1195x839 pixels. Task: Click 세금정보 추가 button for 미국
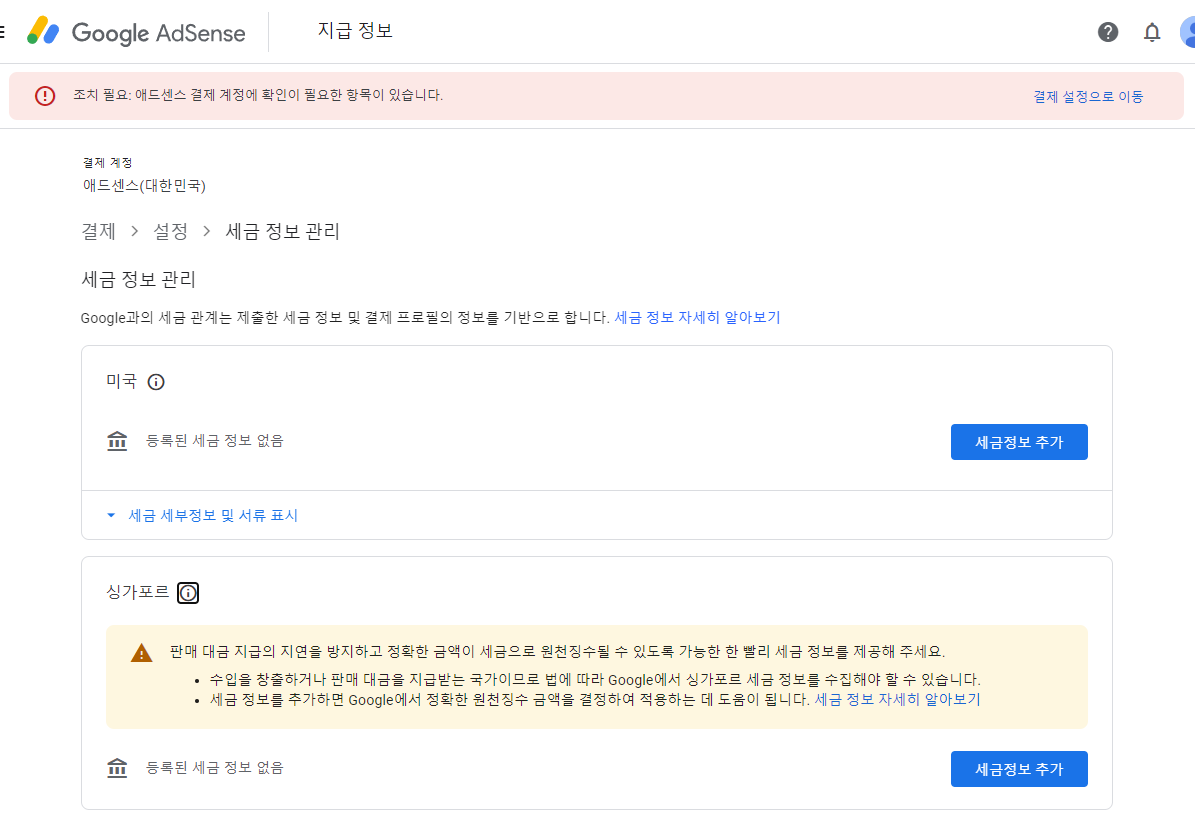[x=1019, y=442]
